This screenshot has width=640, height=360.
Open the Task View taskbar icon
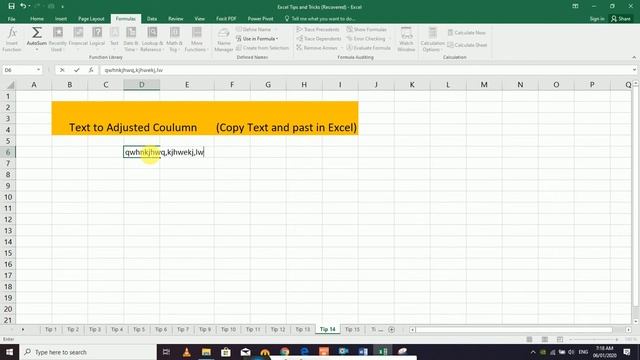click(x=166, y=352)
